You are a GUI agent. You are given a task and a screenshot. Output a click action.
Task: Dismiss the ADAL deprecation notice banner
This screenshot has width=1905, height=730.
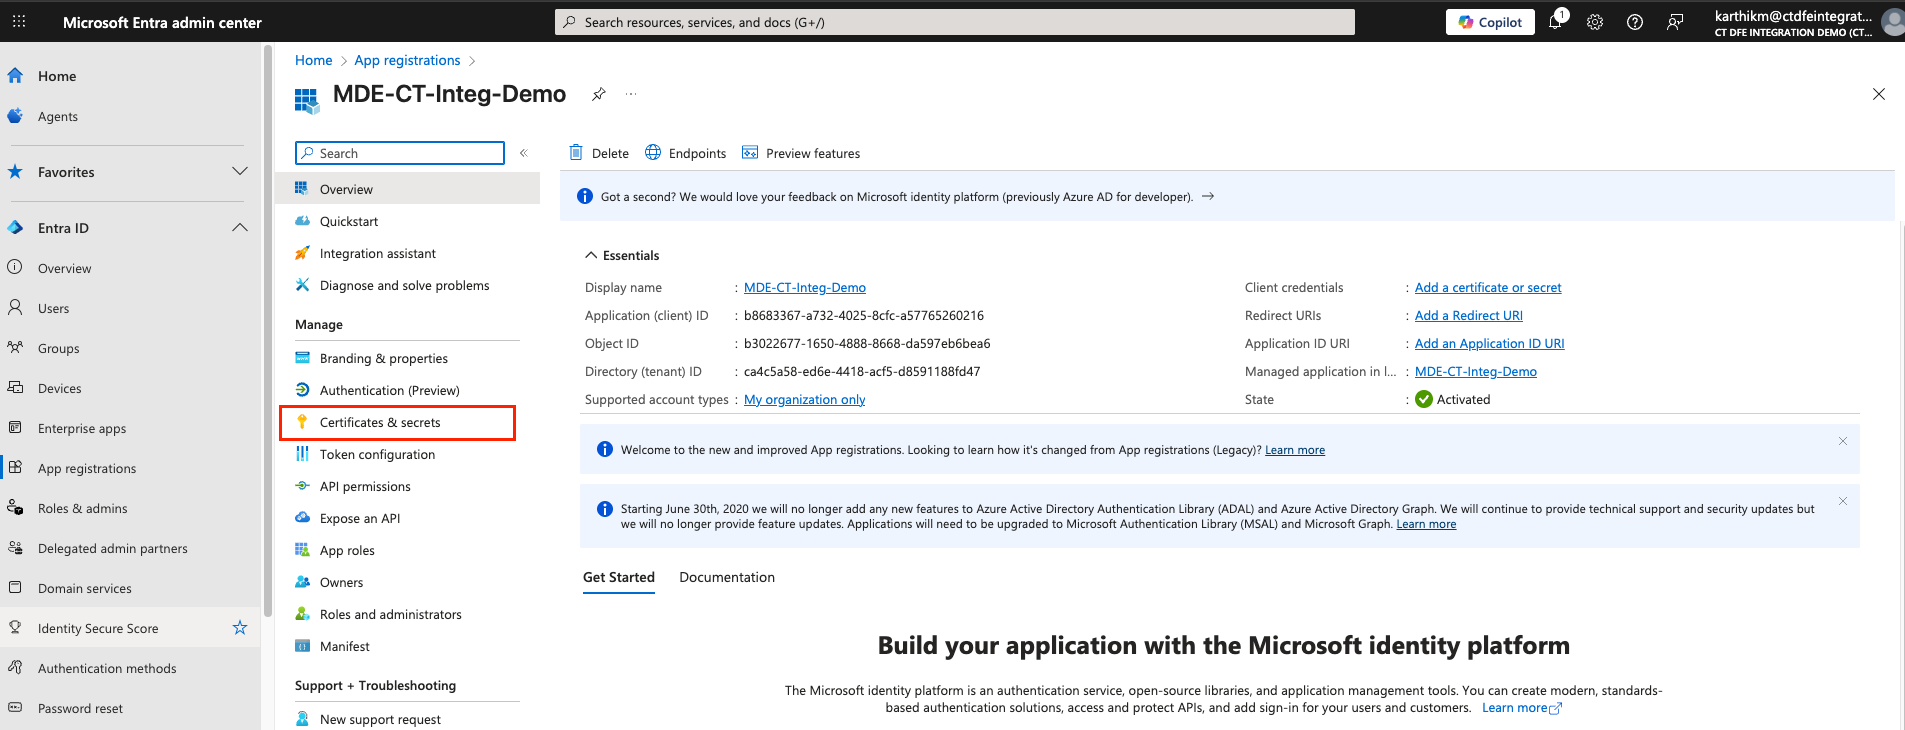click(x=1842, y=501)
